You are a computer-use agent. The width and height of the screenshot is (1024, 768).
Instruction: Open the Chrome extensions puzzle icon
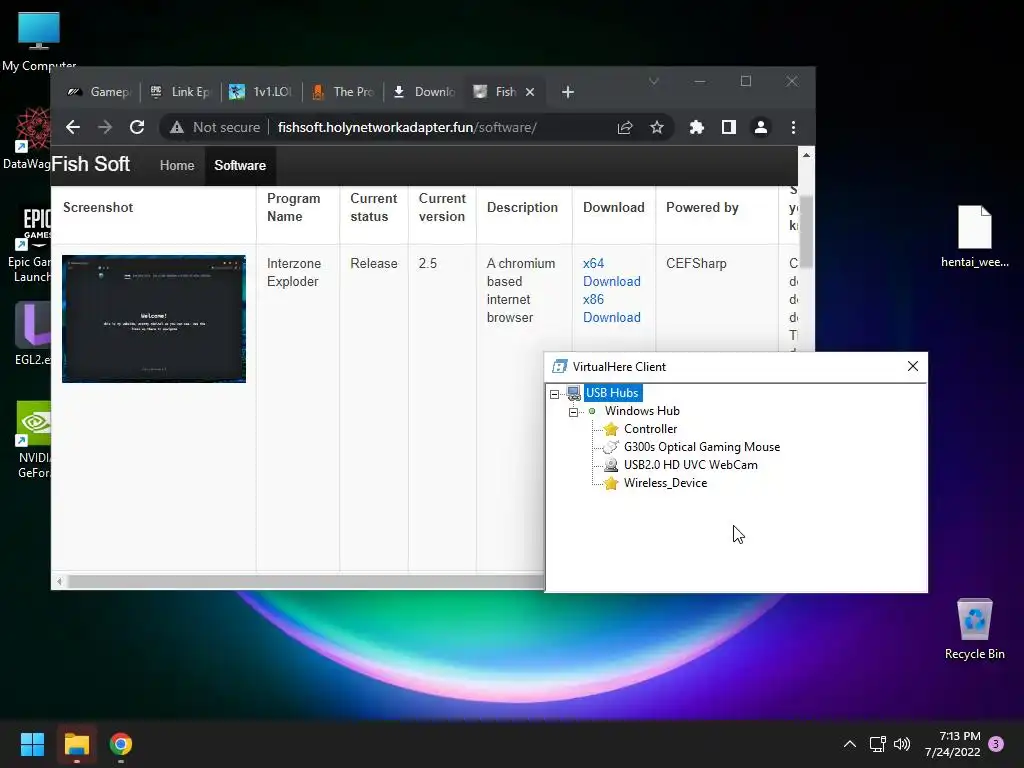(x=697, y=127)
